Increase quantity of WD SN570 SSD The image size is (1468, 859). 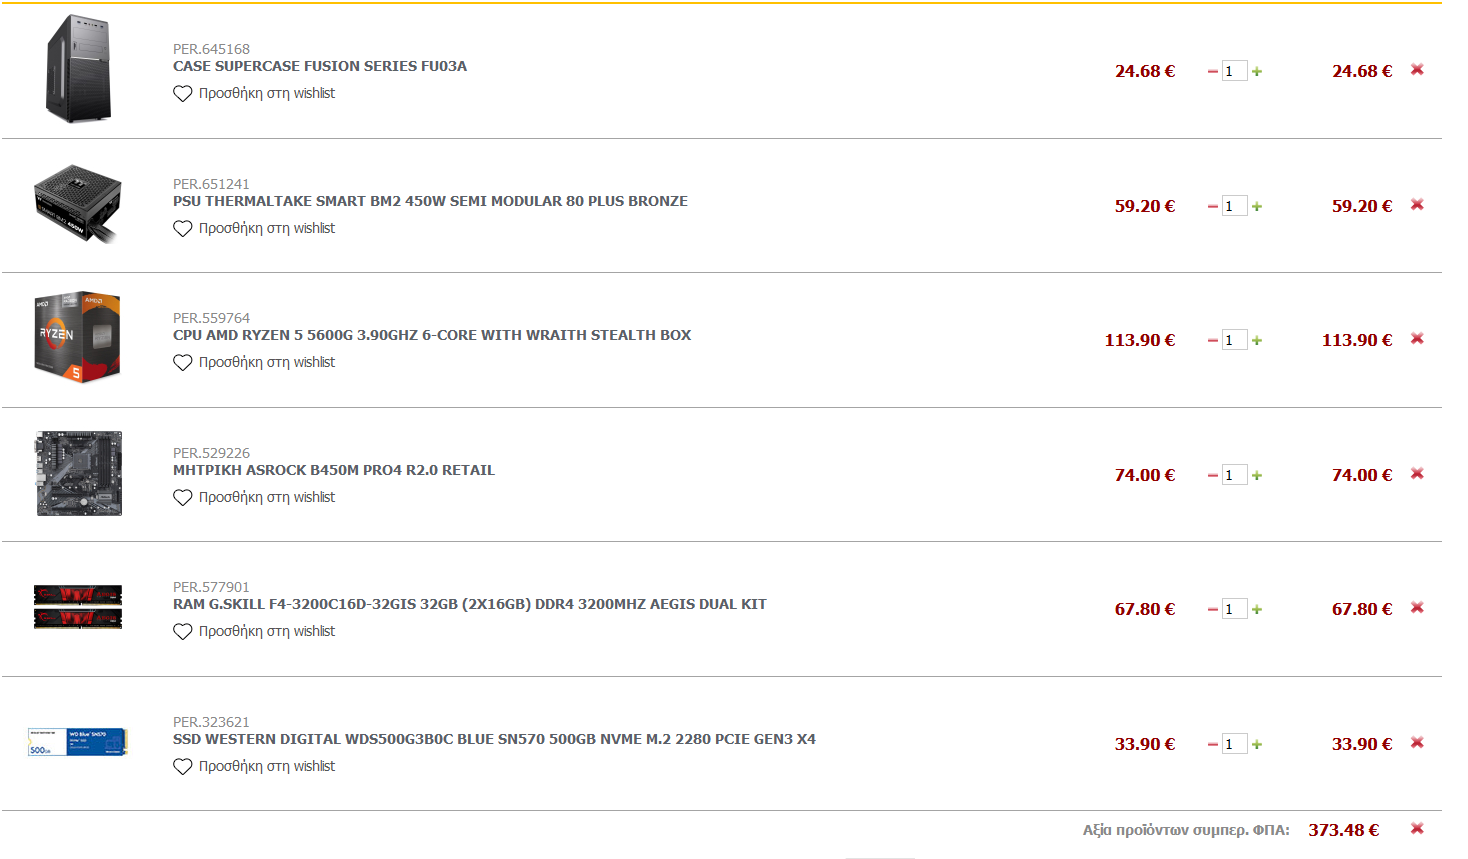pos(1257,744)
